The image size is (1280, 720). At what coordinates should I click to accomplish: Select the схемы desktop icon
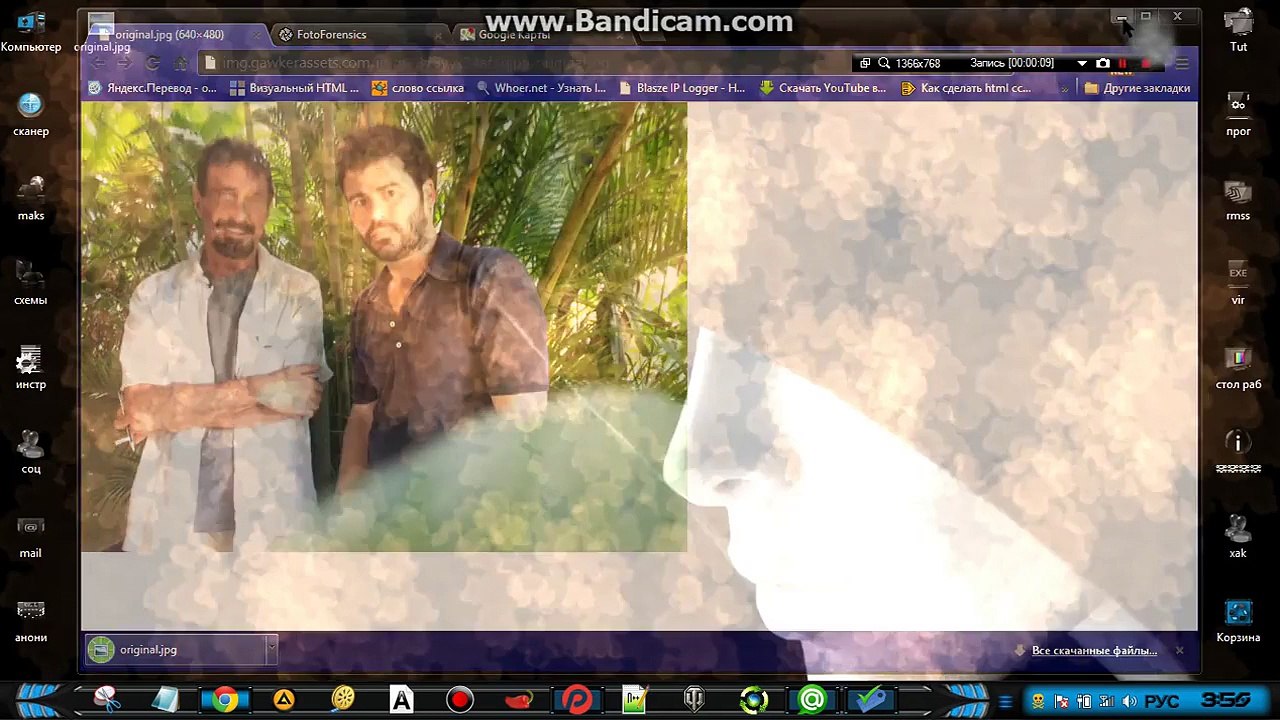click(31, 283)
